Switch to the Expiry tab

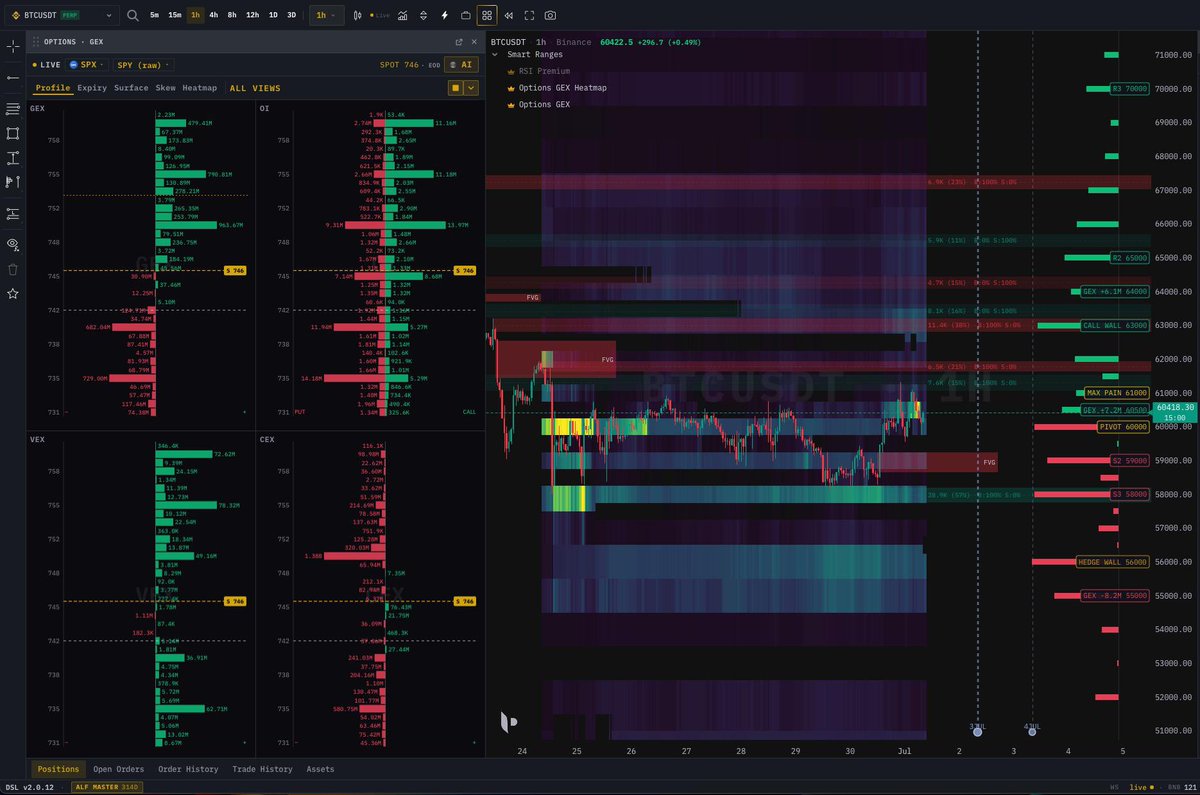(x=92, y=88)
